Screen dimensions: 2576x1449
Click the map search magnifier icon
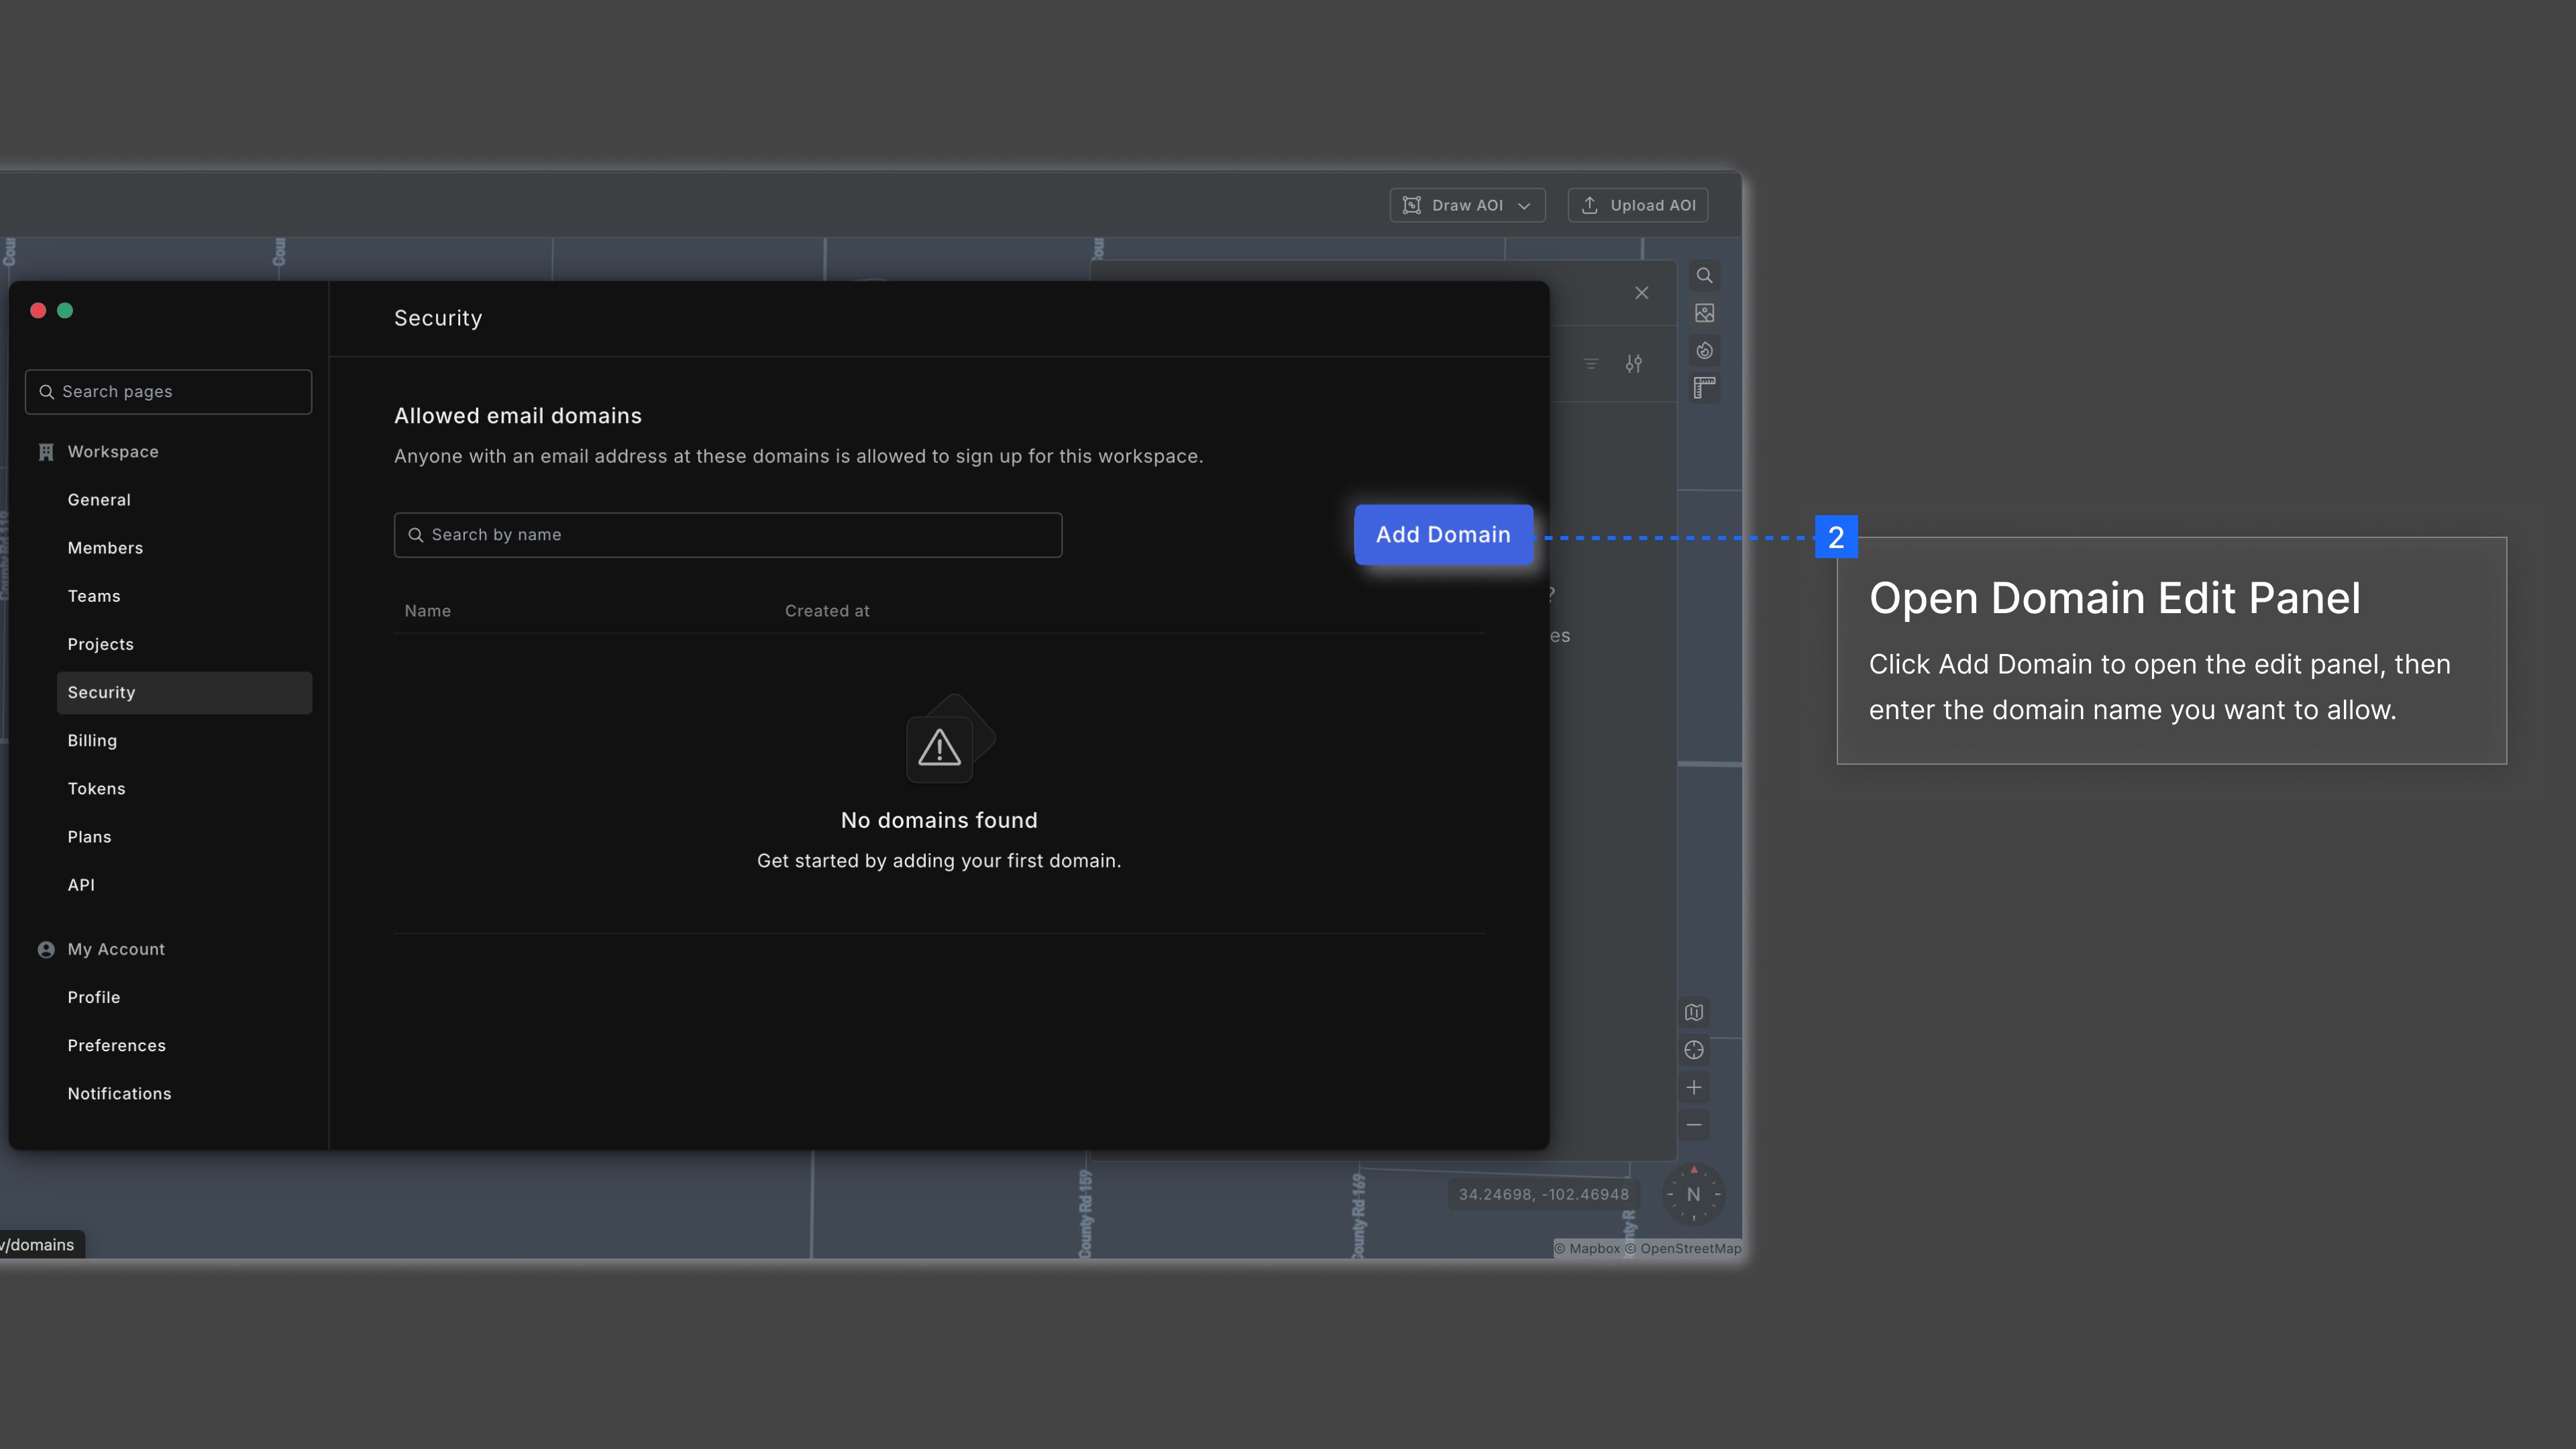pos(1704,275)
